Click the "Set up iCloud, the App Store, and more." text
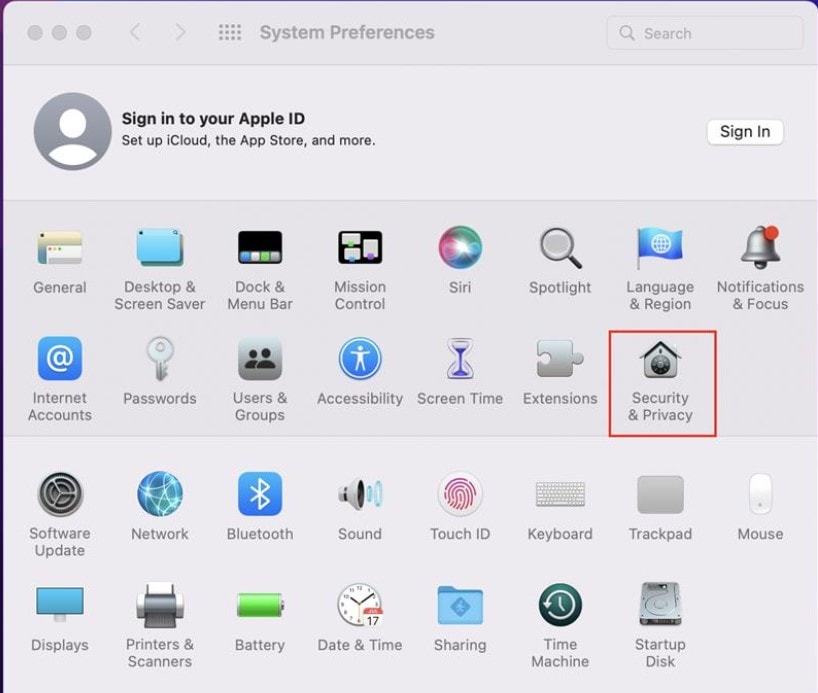Image resolution: width=818 pixels, height=693 pixels. click(248, 140)
